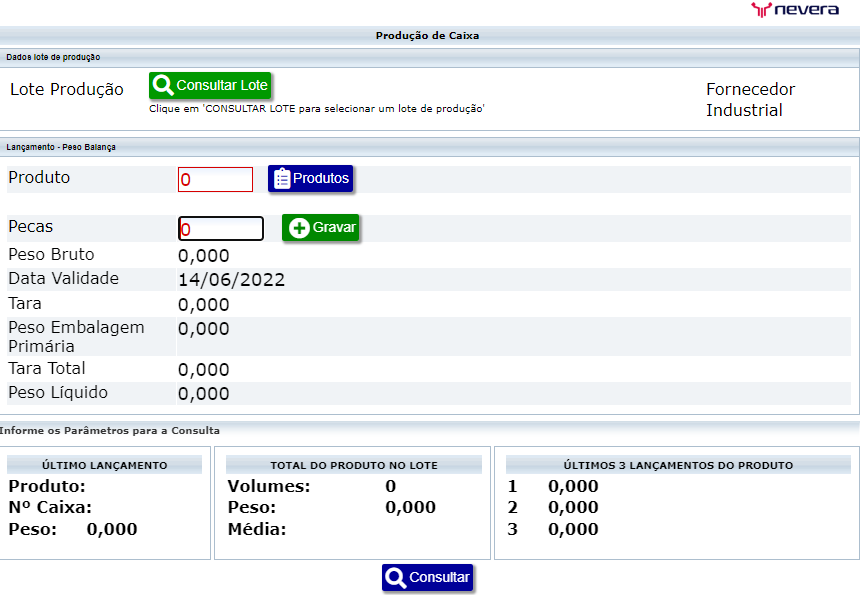Run the Consultar query at the bottom
This screenshot has width=860, height=595.
click(427, 577)
